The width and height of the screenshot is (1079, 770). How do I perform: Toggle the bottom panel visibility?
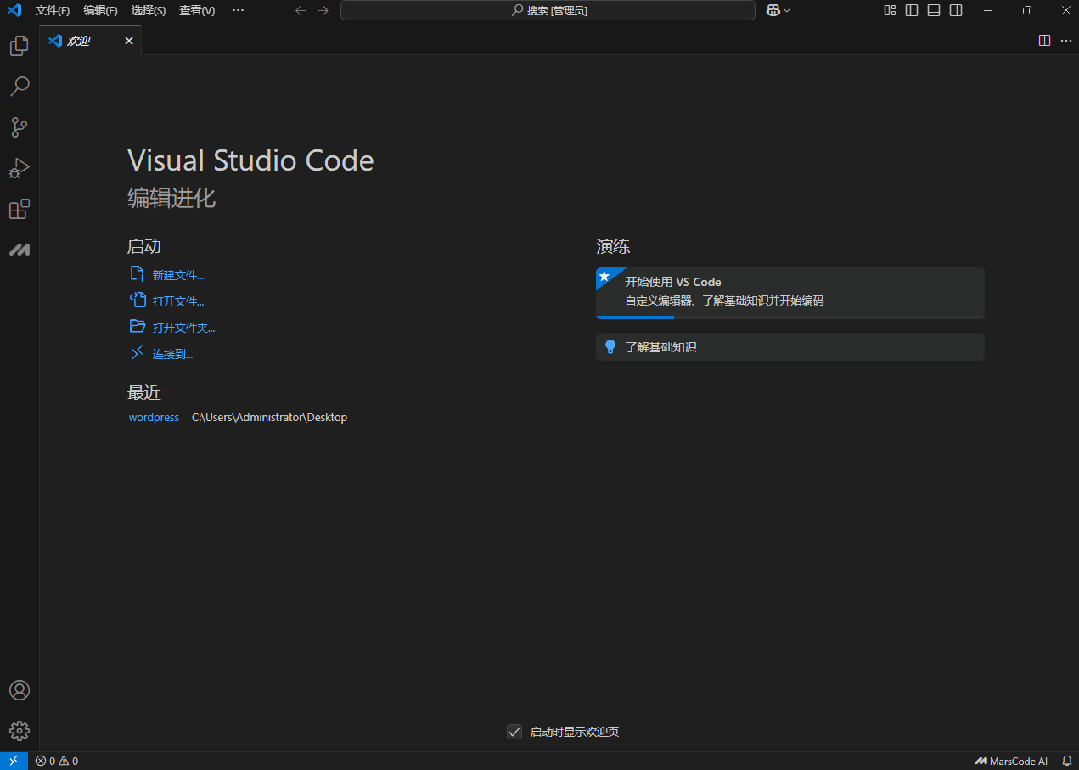click(x=934, y=10)
